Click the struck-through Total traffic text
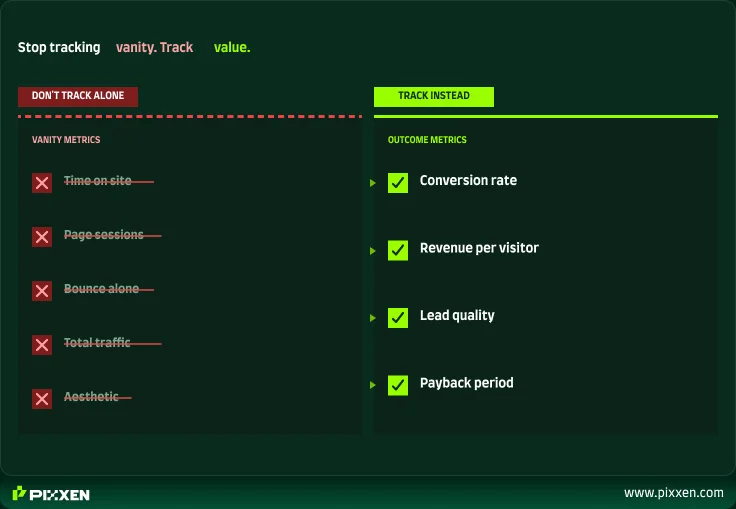The image size is (736, 509). [97, 342]
